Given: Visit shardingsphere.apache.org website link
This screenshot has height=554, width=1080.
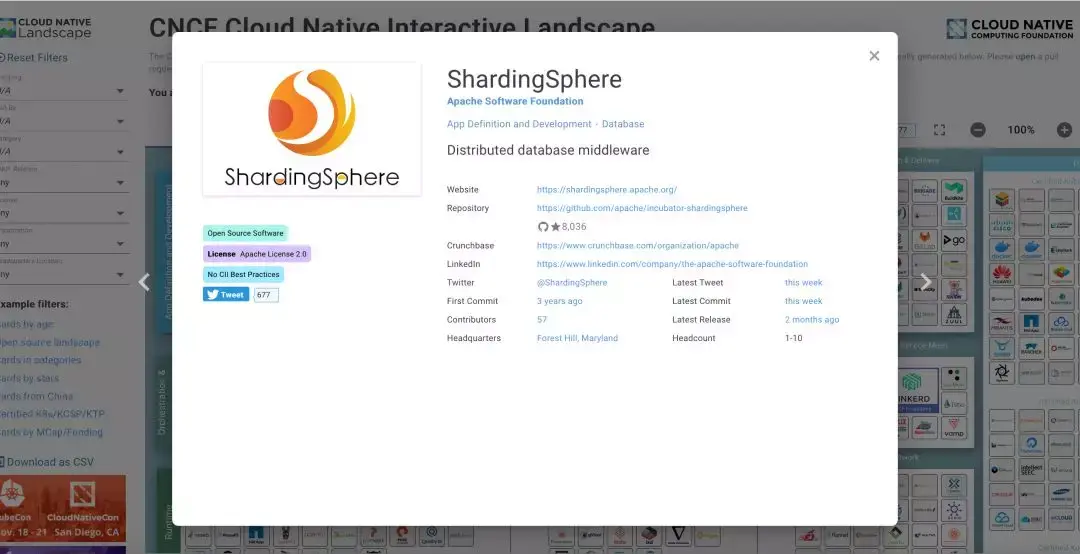Looking at the screenshot, I should click(x=607, y=189).
